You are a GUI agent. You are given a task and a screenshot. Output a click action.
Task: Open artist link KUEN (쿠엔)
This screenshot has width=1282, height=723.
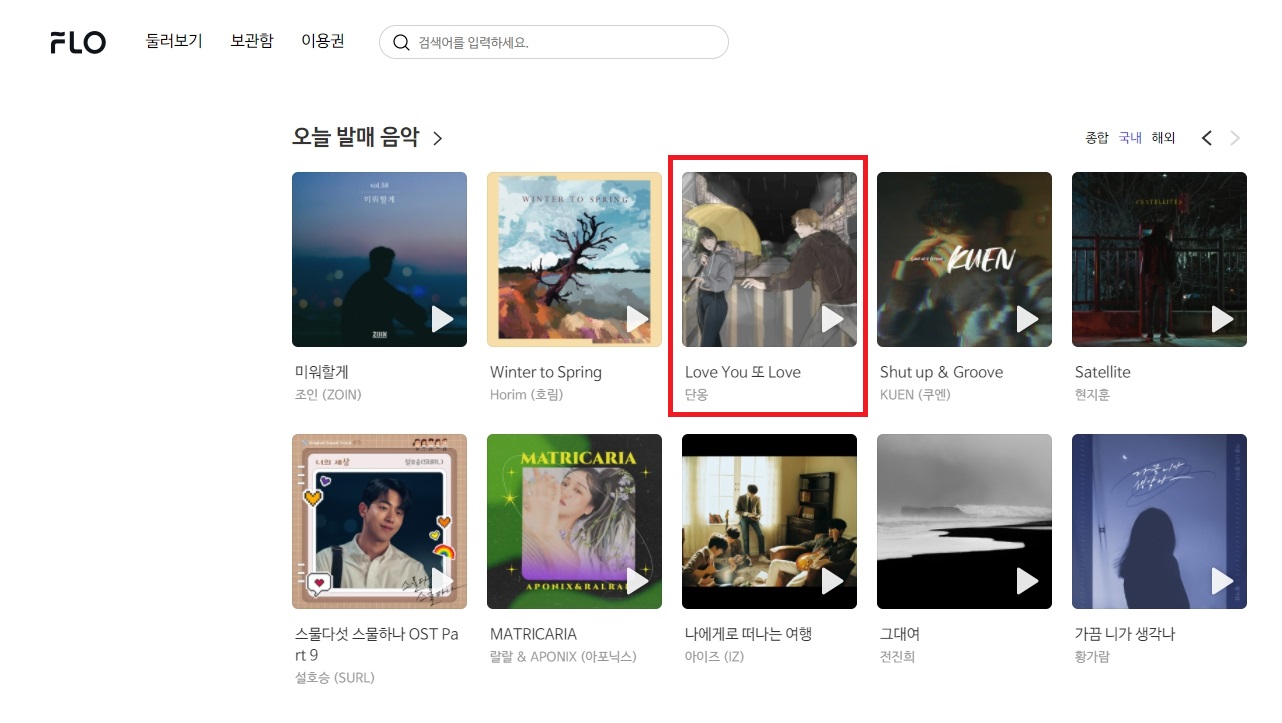click(915, 395)
